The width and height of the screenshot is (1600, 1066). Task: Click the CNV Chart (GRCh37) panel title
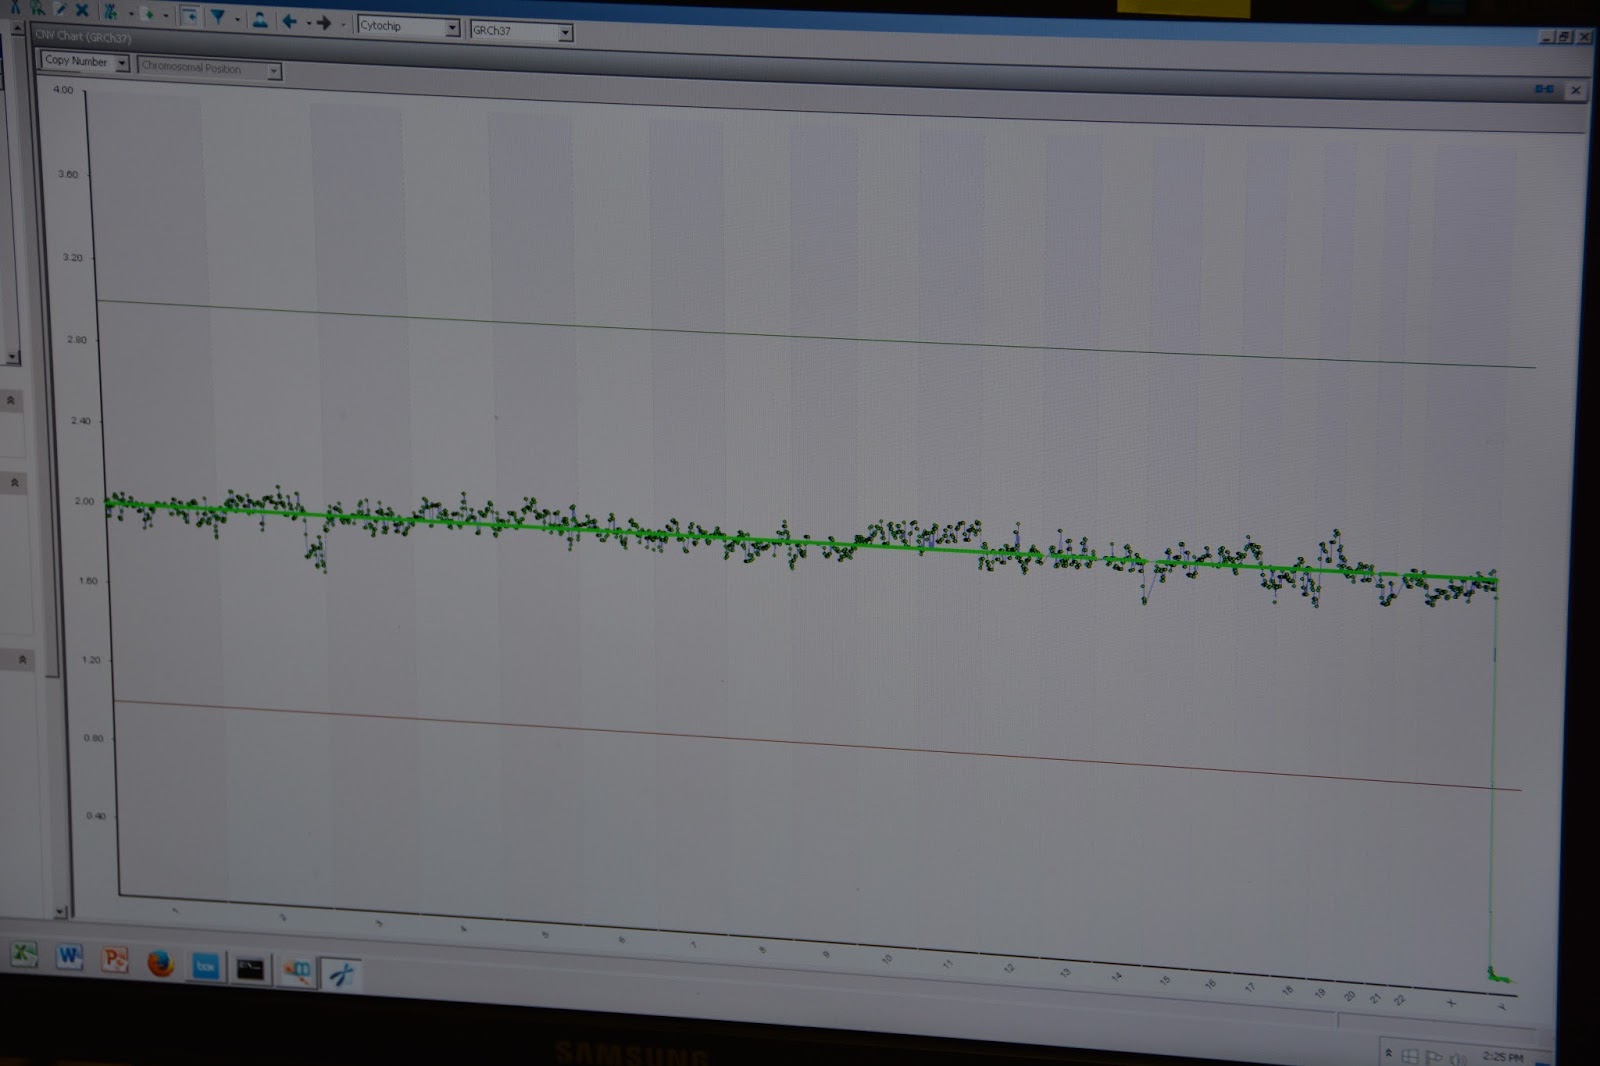coord(84,37)
